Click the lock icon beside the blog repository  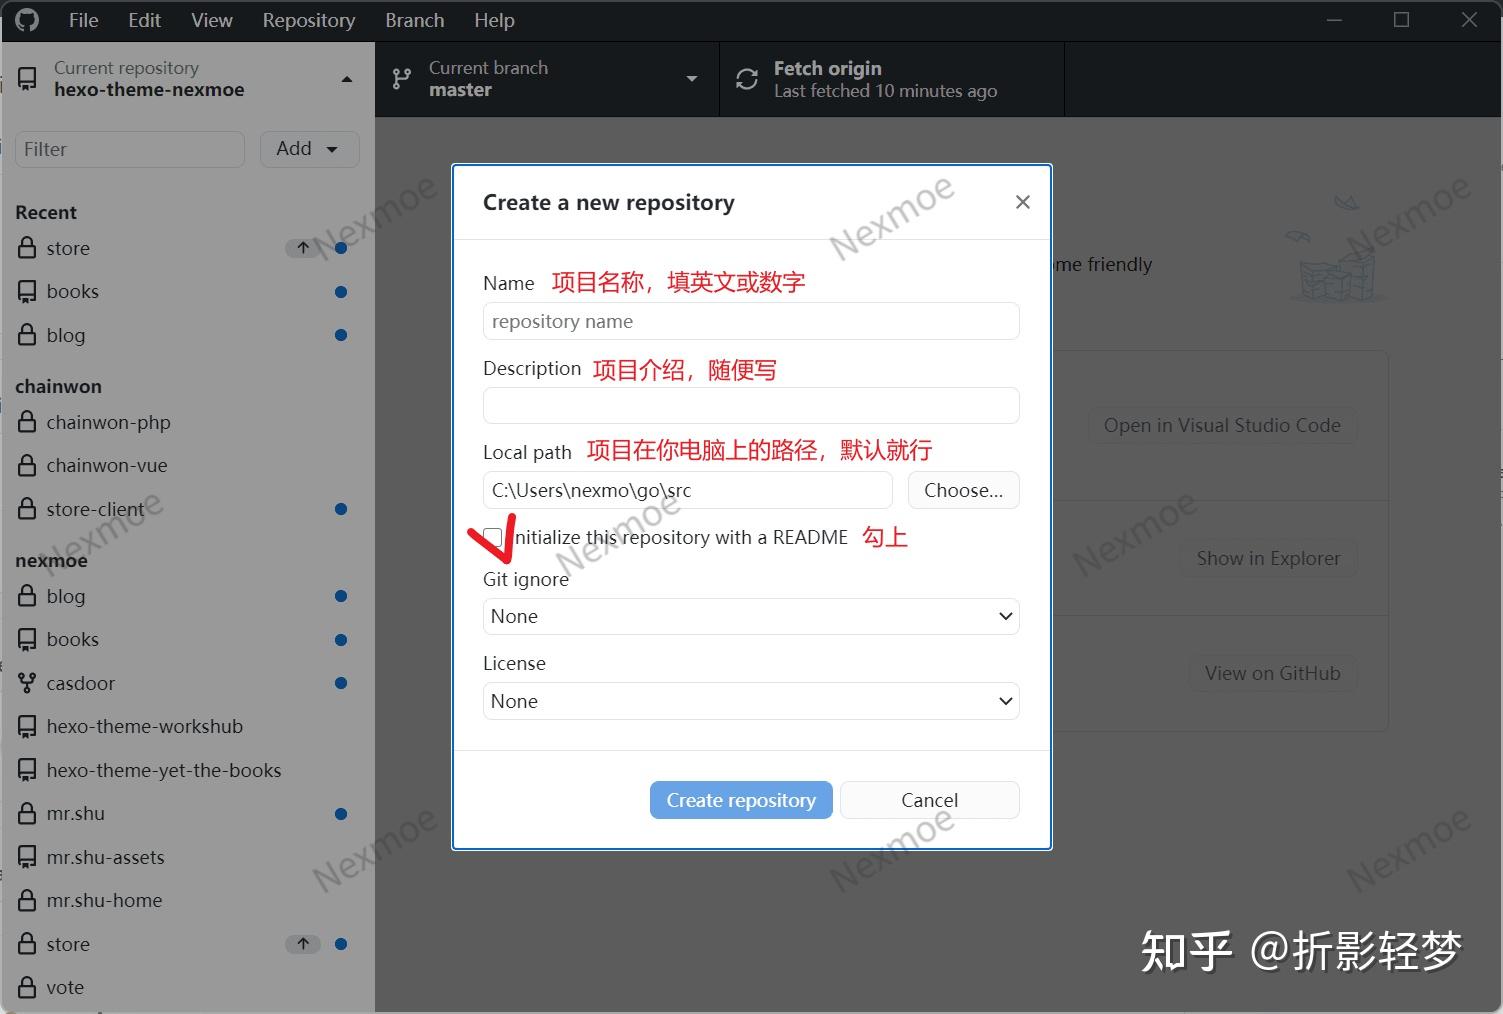point(27,335)
